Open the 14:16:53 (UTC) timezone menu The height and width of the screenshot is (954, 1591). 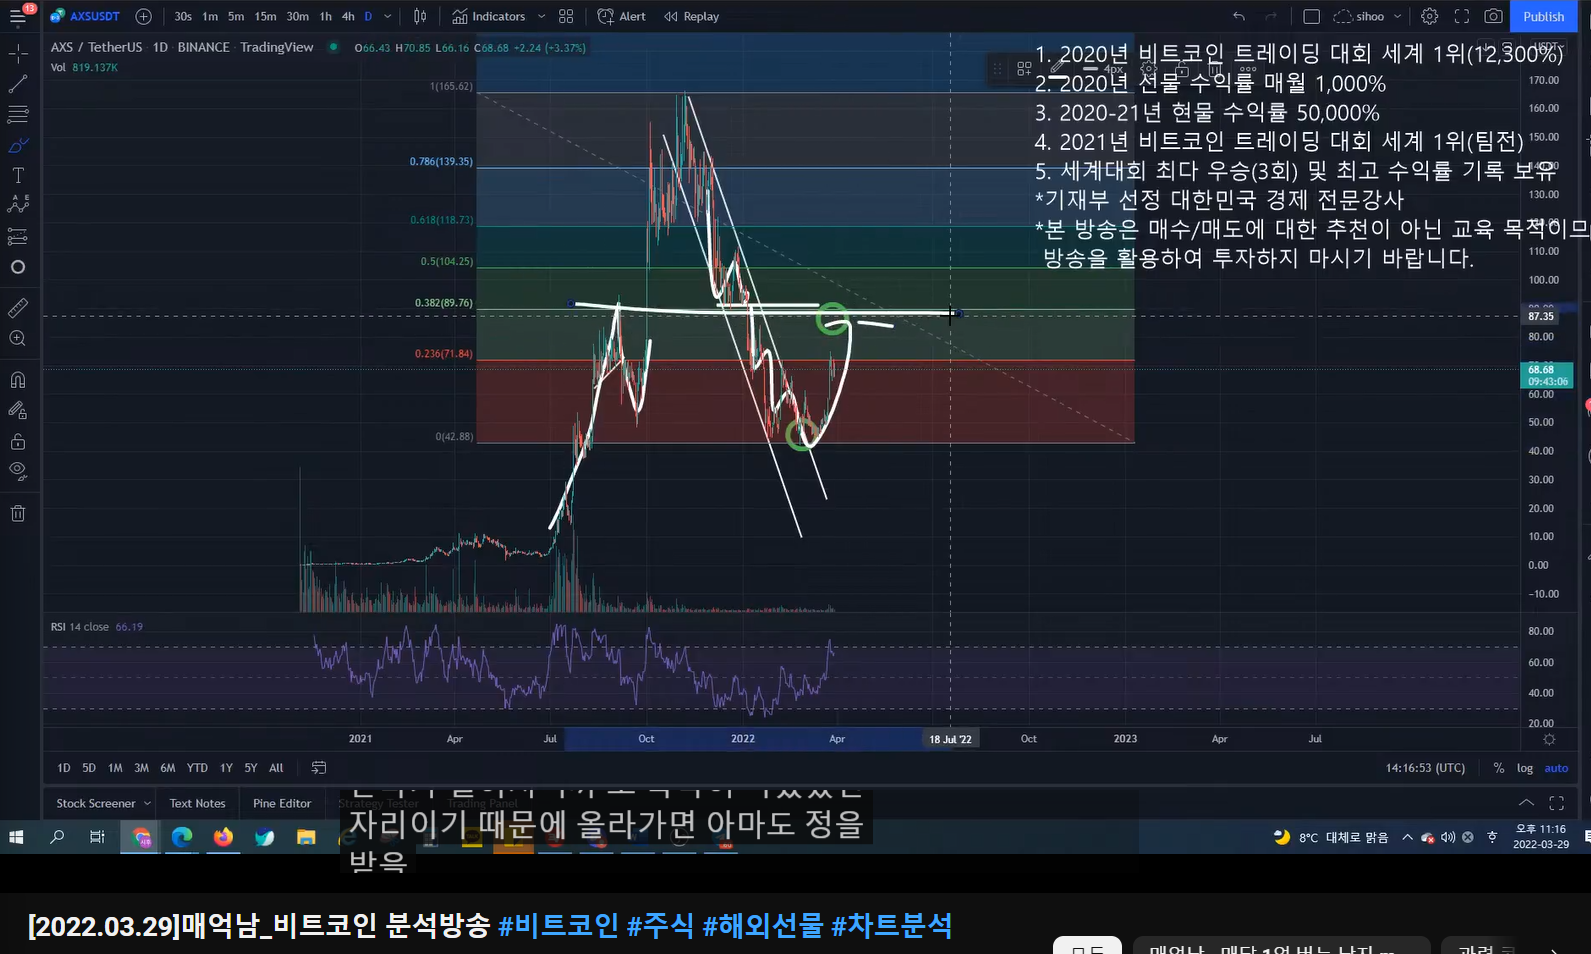(x=1425, y=768)
